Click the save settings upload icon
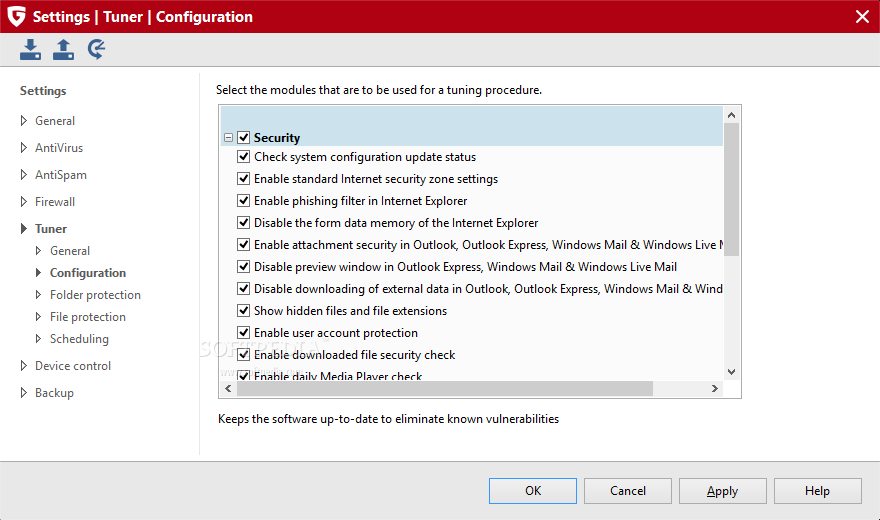880x520 pixels. pyautogui.click(x=63, y=49)
